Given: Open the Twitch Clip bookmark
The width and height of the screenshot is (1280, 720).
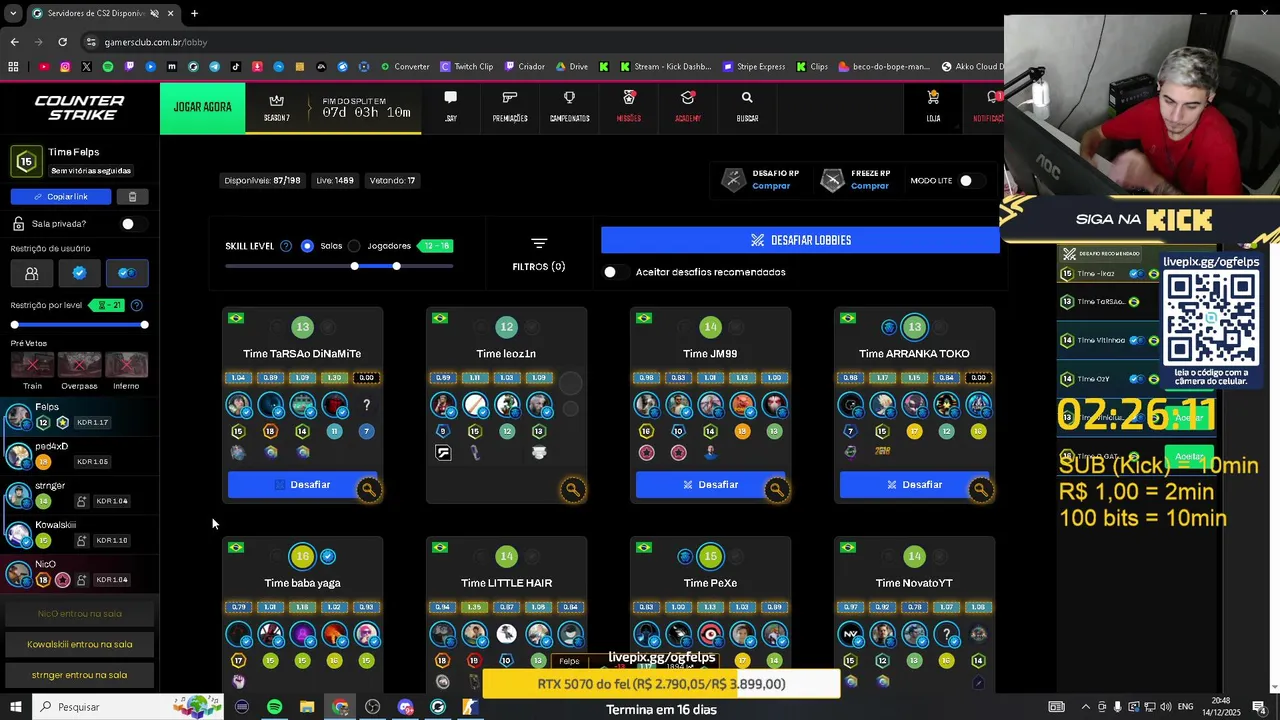Looking at the screenshot, I should click(466, 67).
